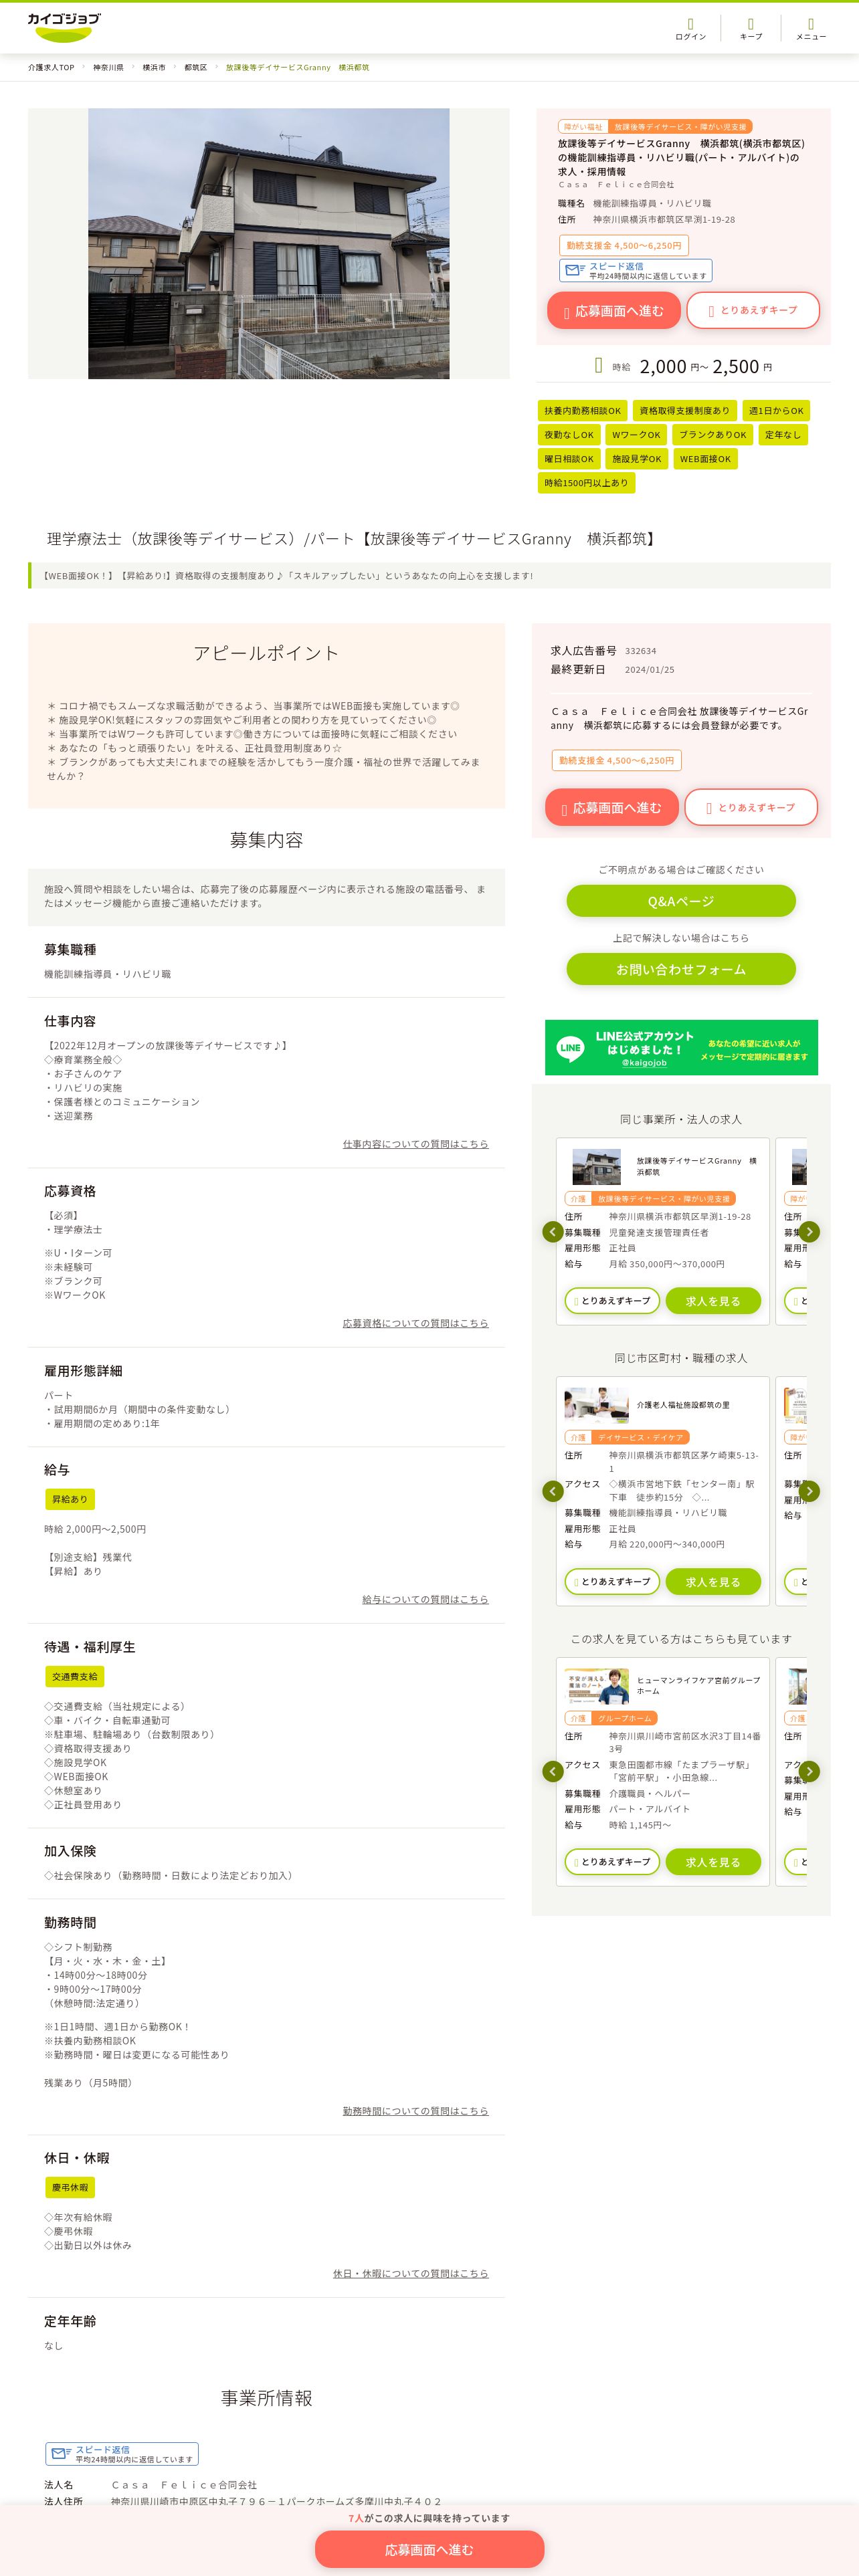Click the facility house photo
This screenshot has width=859, height=2576.
(269, 244)
